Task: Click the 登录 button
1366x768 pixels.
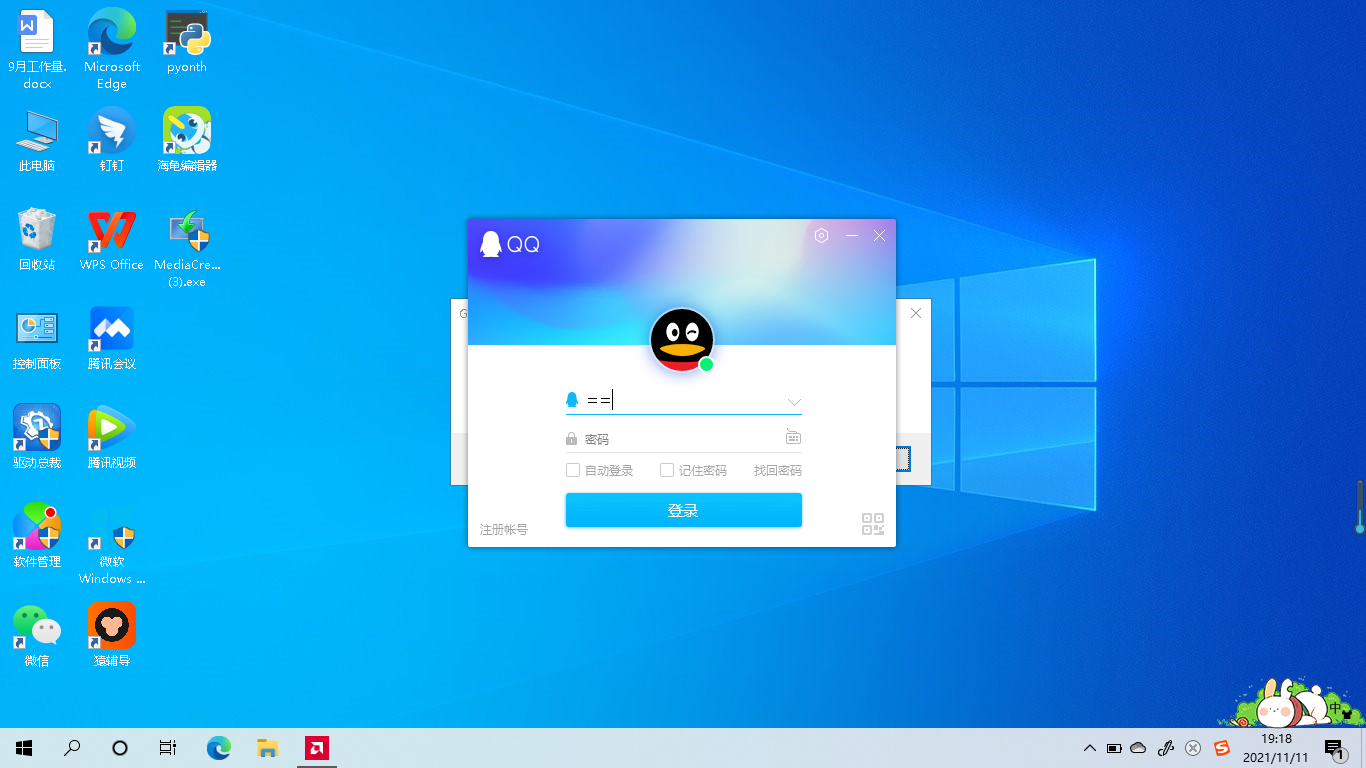Action: click(x=684, y=510)
